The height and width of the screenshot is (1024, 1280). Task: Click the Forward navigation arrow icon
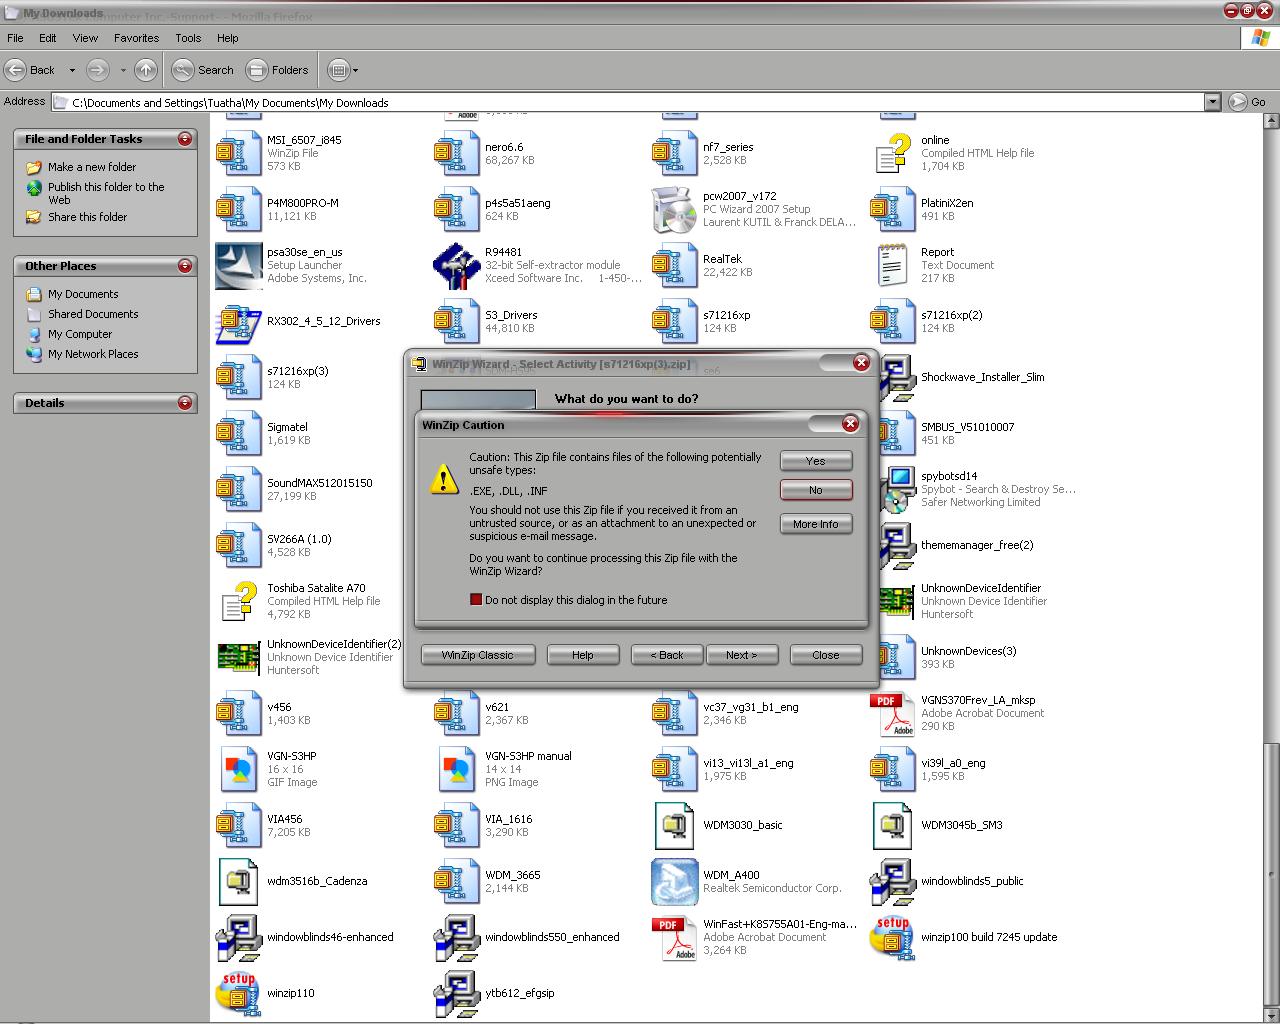97,70
